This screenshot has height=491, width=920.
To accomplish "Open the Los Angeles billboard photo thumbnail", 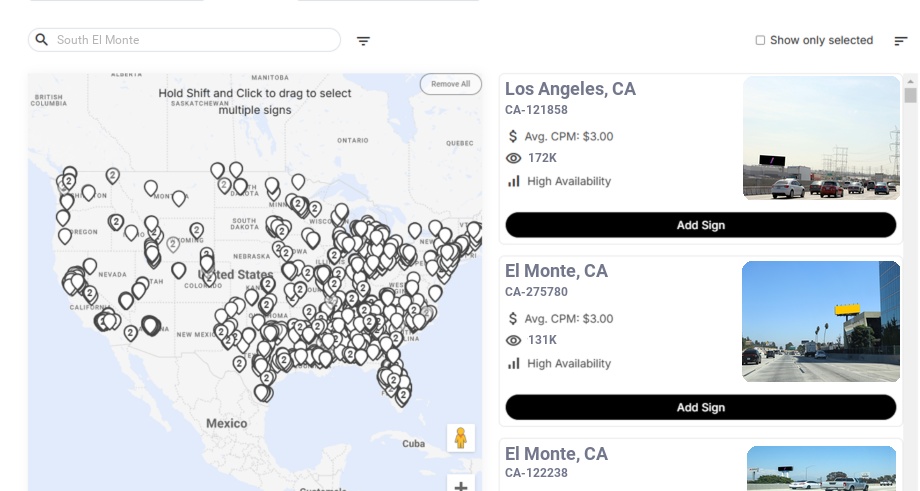I will (821, 138).
